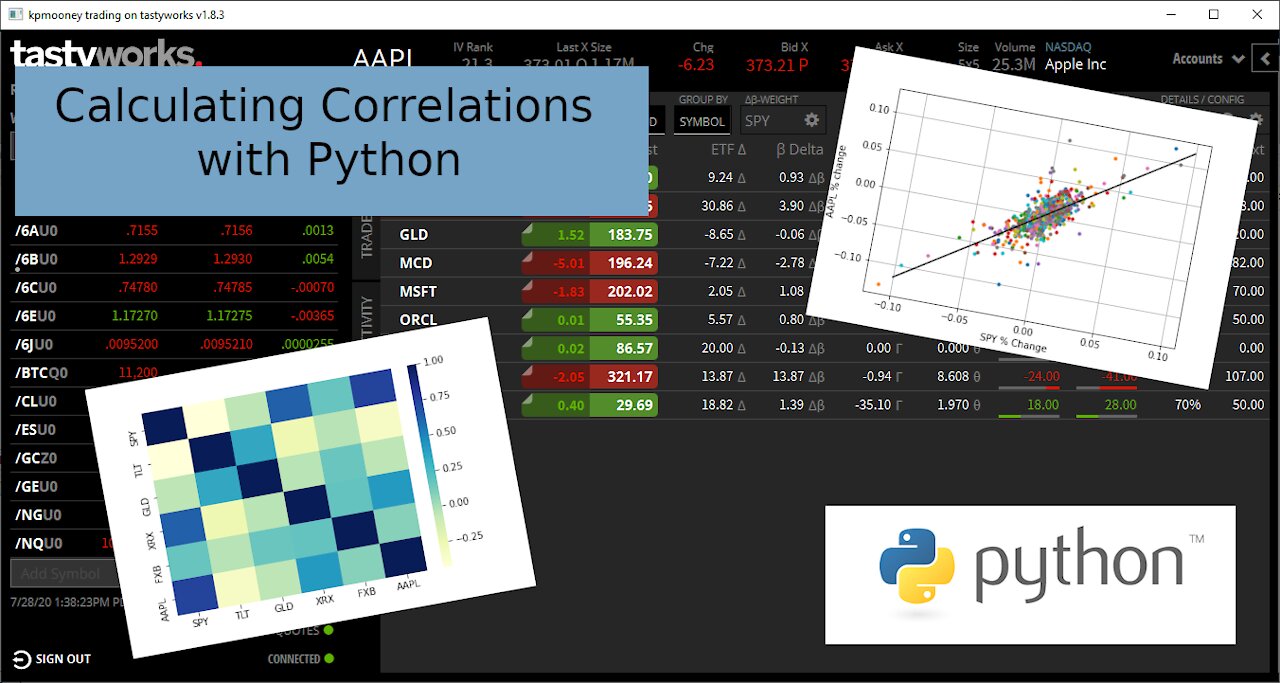This screenshot has height=683, width=1280.
Task: Select /6BU0 in the watchlist
Action: pyautogui.click(x=36, y=259)
